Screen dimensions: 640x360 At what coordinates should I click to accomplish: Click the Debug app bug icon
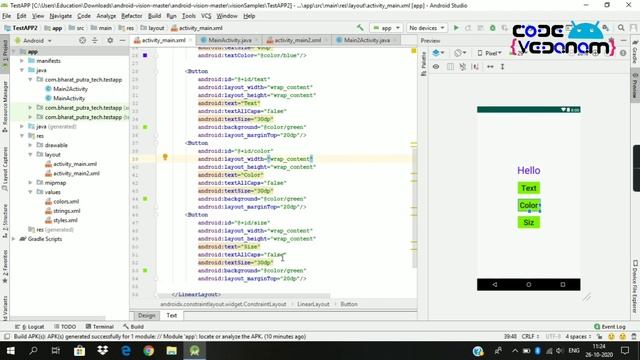[x=493, y=28]
